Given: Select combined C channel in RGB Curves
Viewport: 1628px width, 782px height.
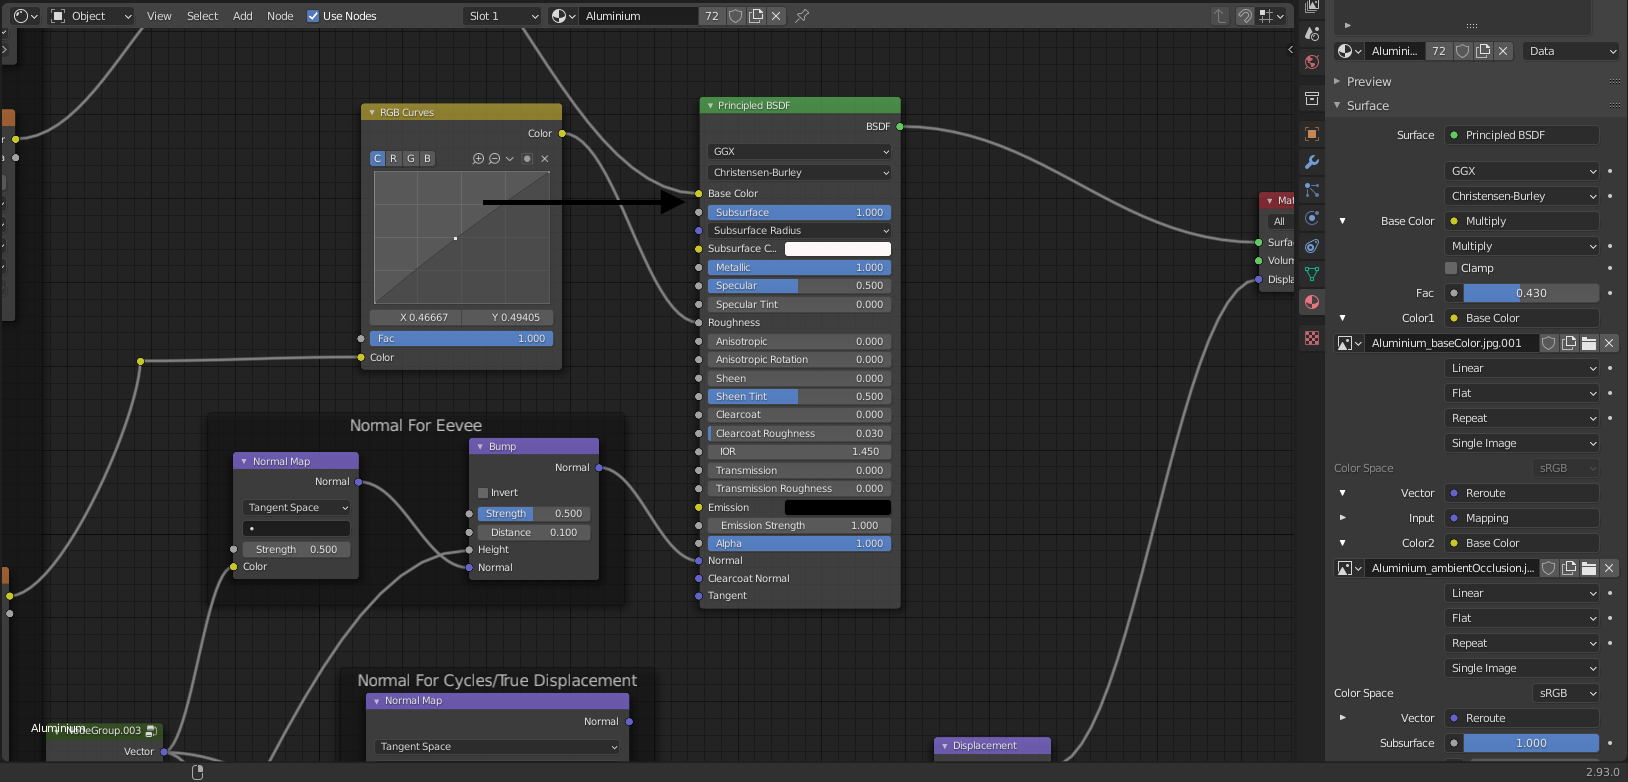Looking at the screenshot, I should 377,159.
